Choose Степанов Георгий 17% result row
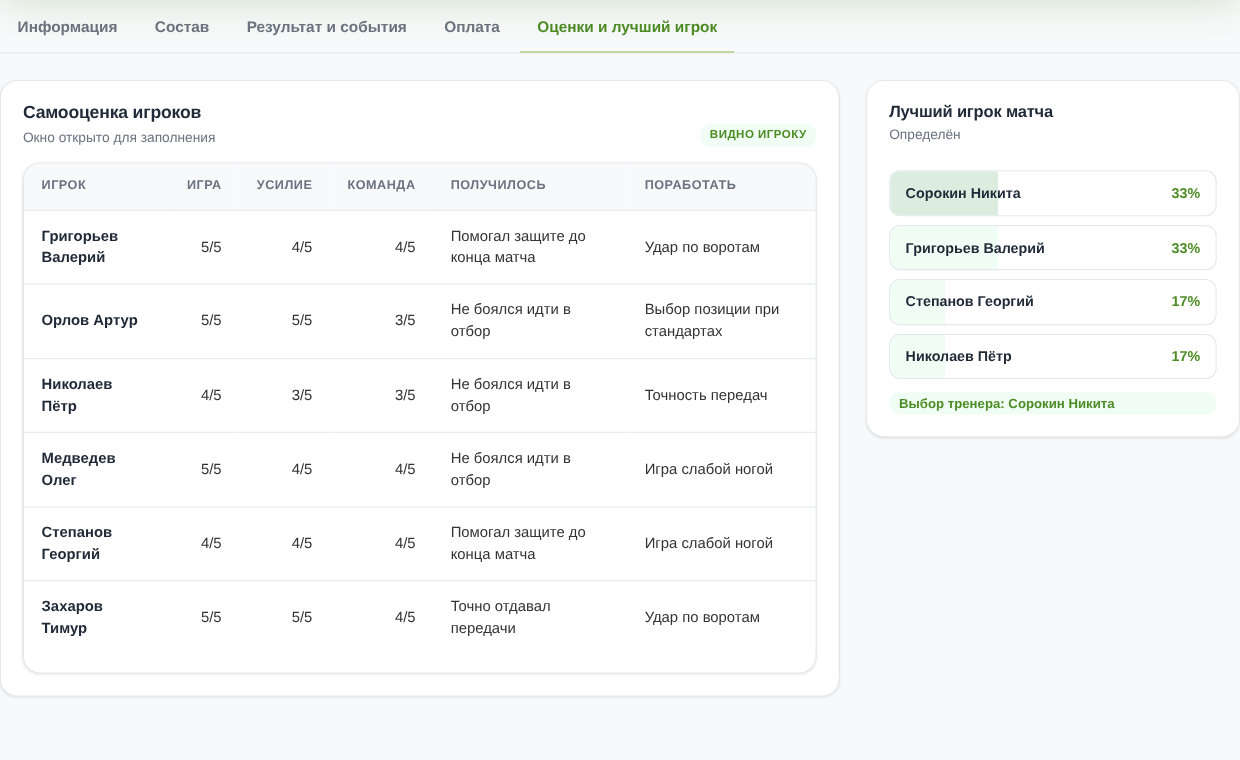This screenshot has width=1240, height=760. tap(1053, 302)
